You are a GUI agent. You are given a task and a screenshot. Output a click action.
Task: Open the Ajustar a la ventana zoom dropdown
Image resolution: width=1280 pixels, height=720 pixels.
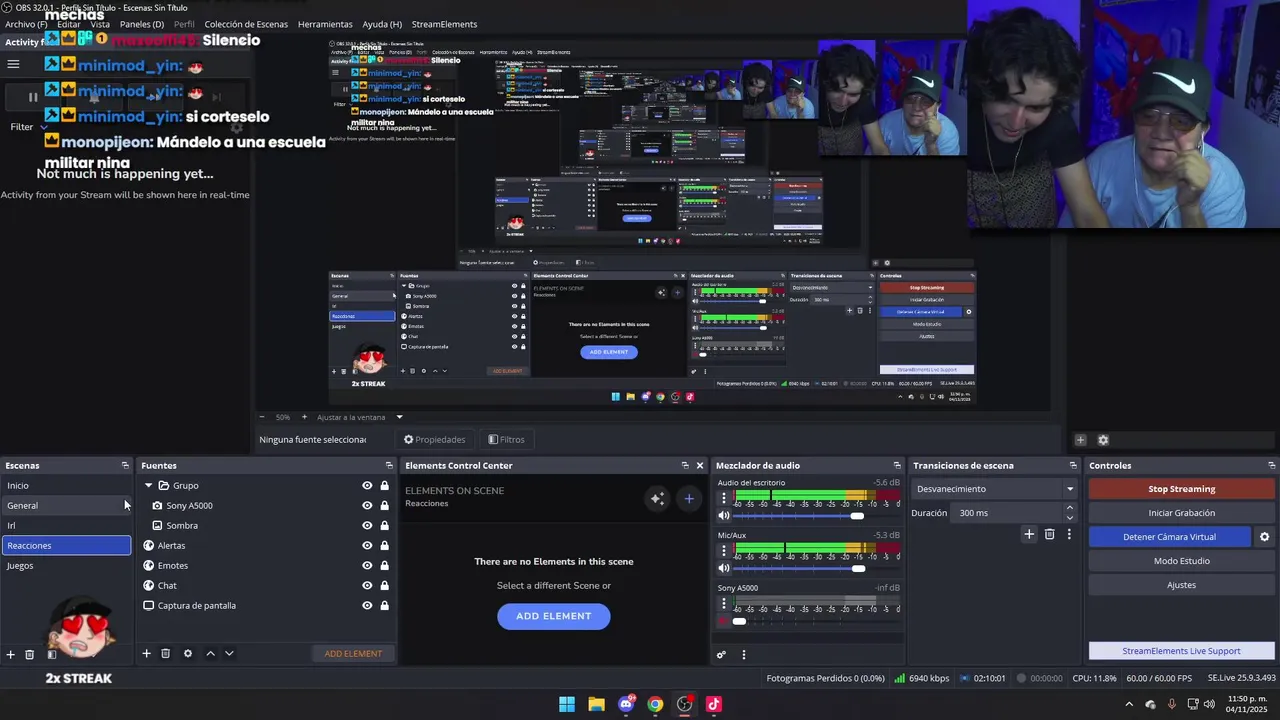pyautogui.click(x=399, y=417)
